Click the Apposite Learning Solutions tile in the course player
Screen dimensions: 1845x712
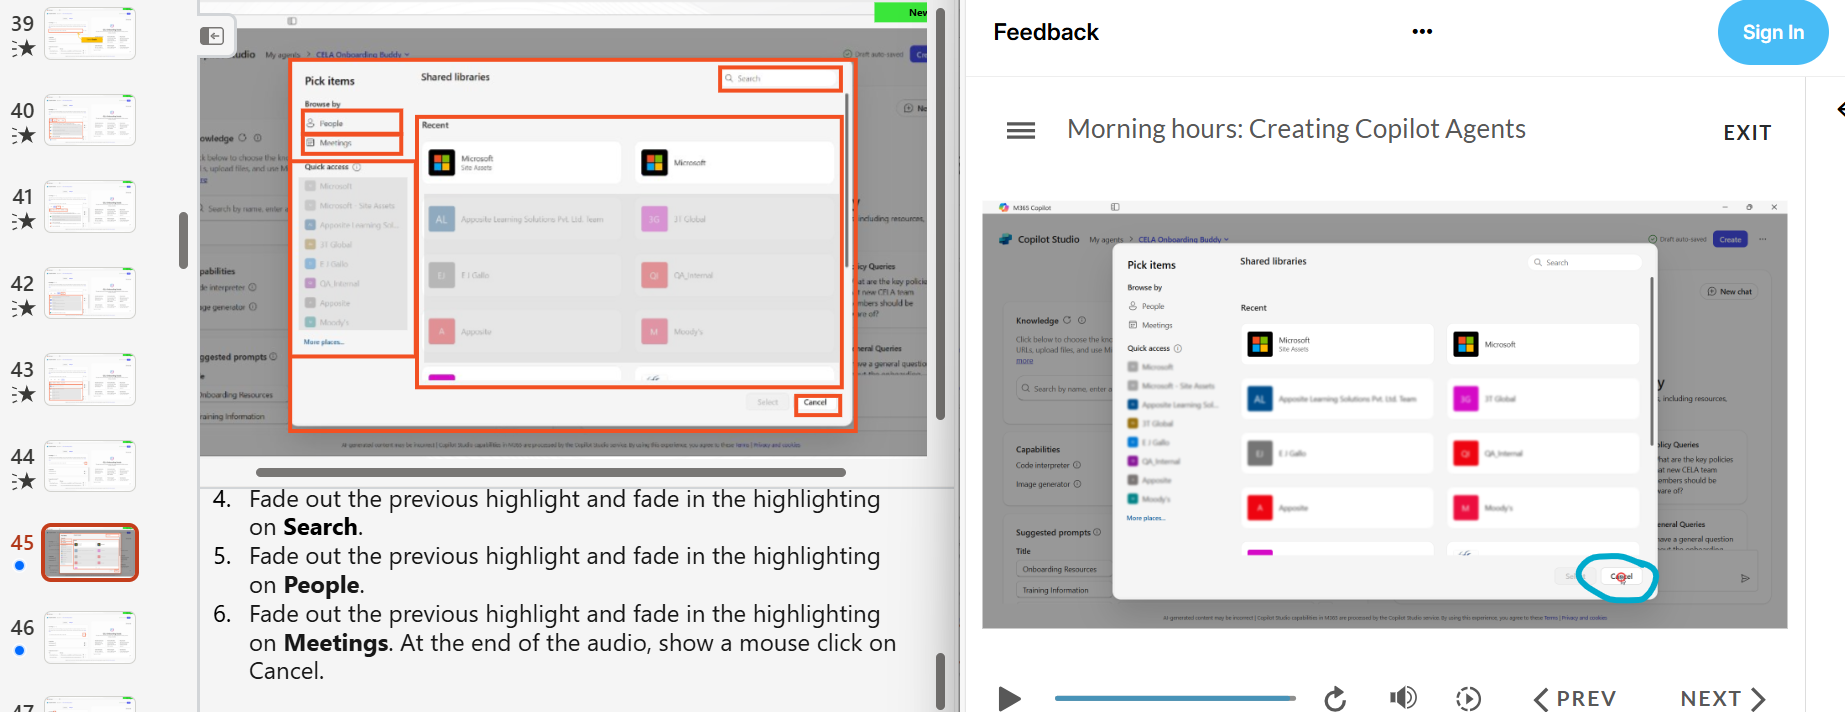[1337, 398]
